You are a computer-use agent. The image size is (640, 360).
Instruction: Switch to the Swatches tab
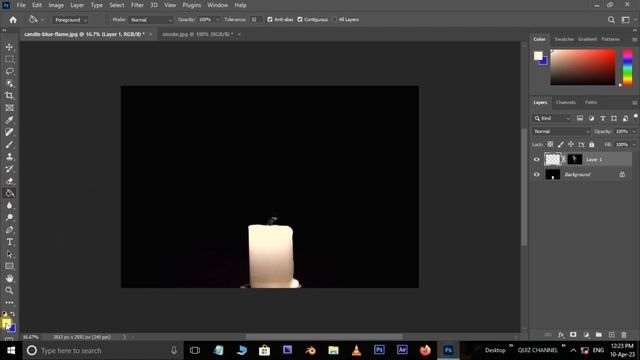point(564,39)
